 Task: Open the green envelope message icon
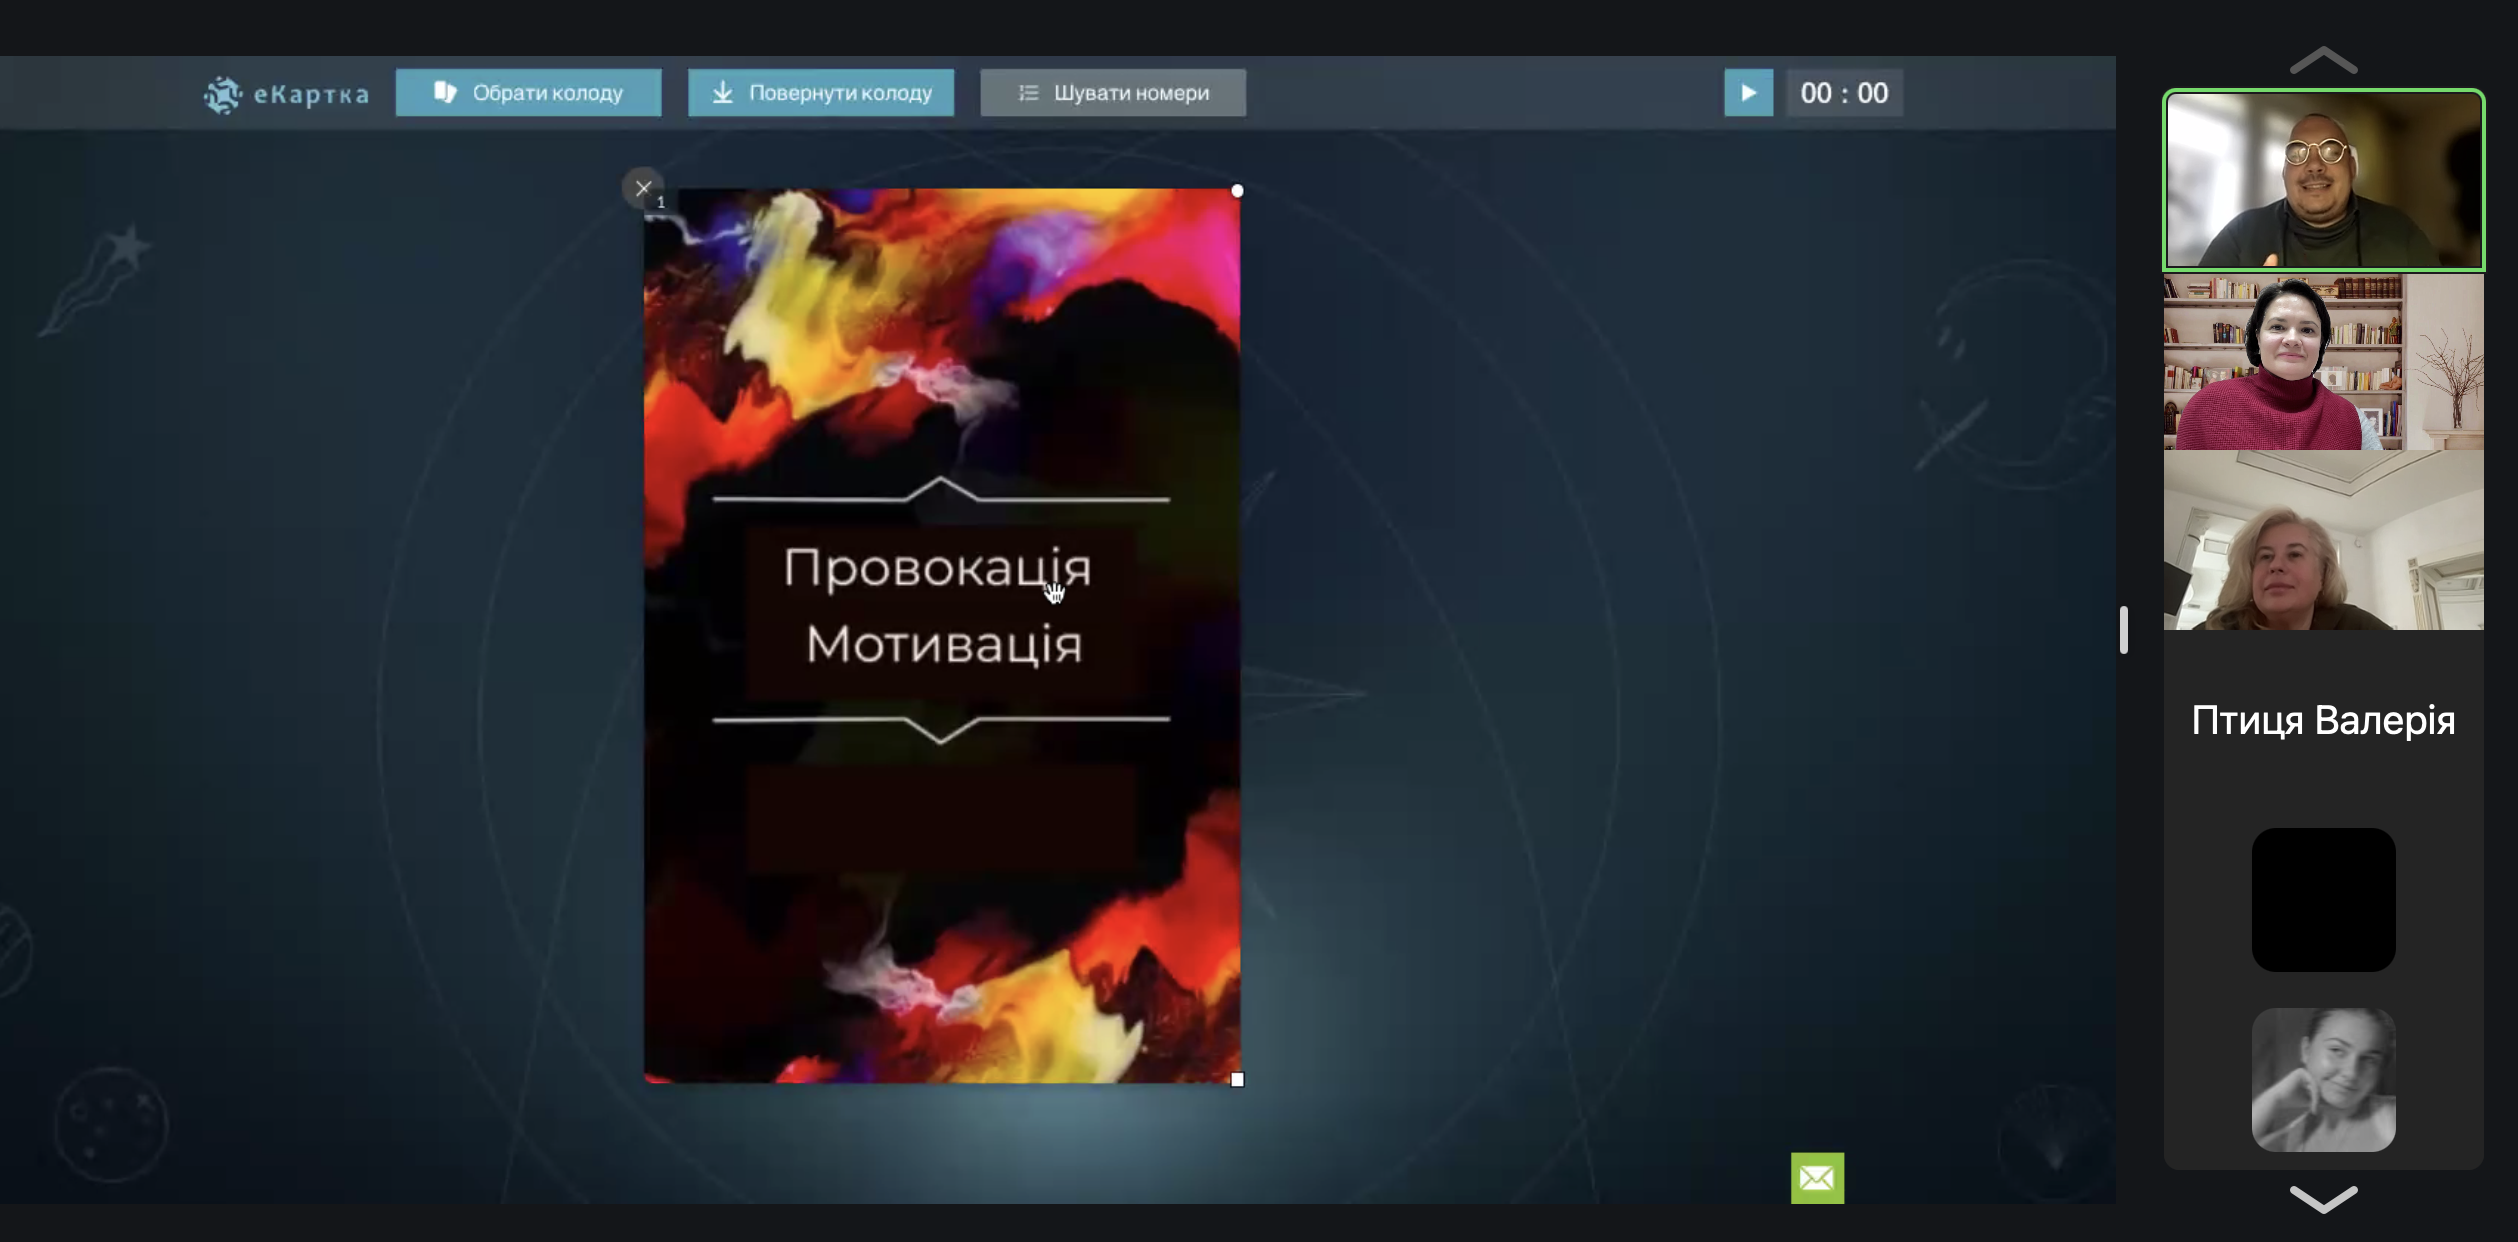click(1817, 1178)
